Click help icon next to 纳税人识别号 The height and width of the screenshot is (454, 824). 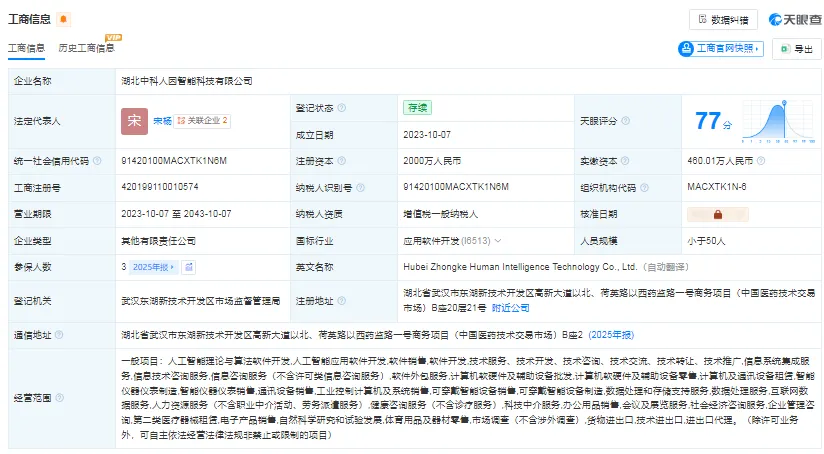point(360,188)
